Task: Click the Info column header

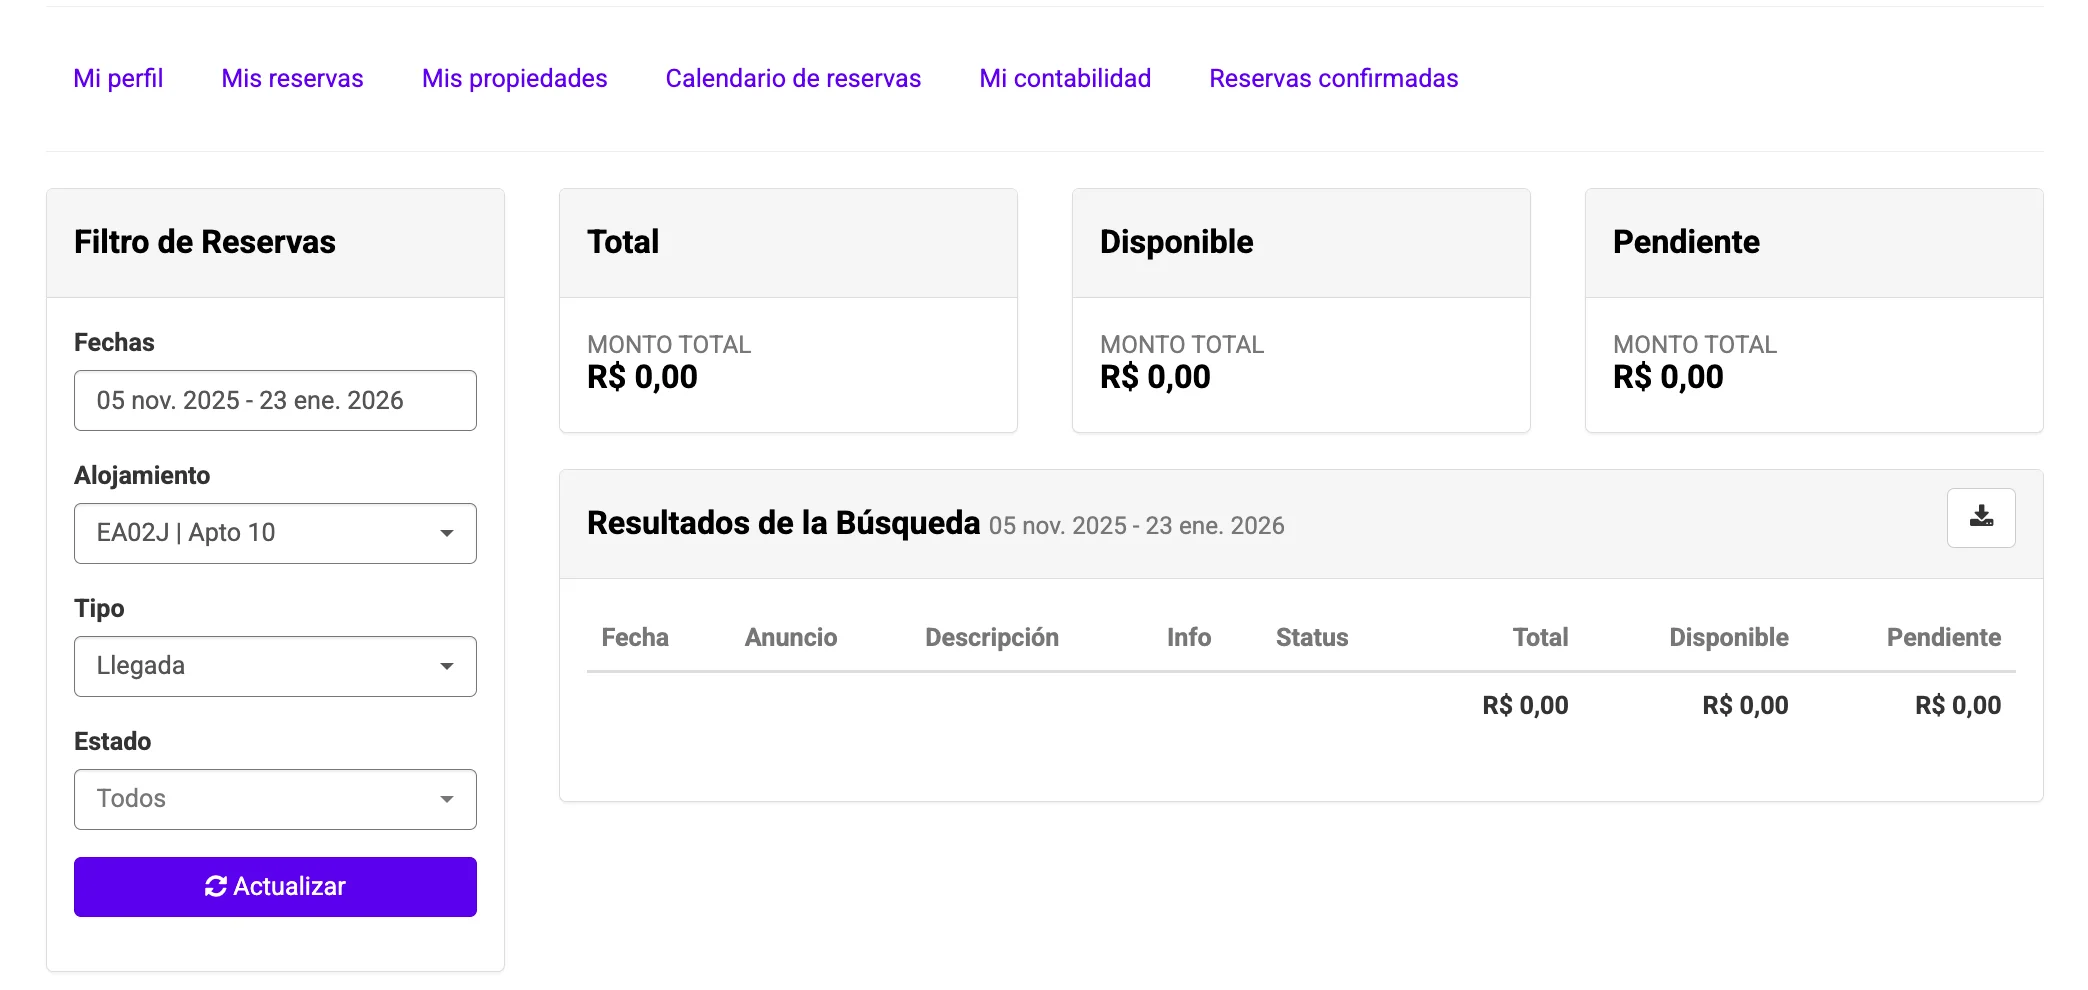Action: tap(1188, 637)
